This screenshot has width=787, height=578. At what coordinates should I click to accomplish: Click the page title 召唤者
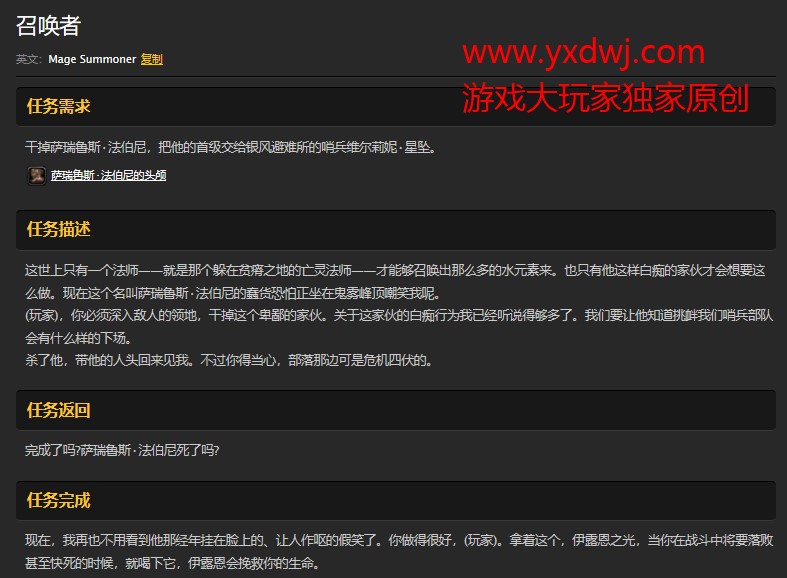point(49,26)
